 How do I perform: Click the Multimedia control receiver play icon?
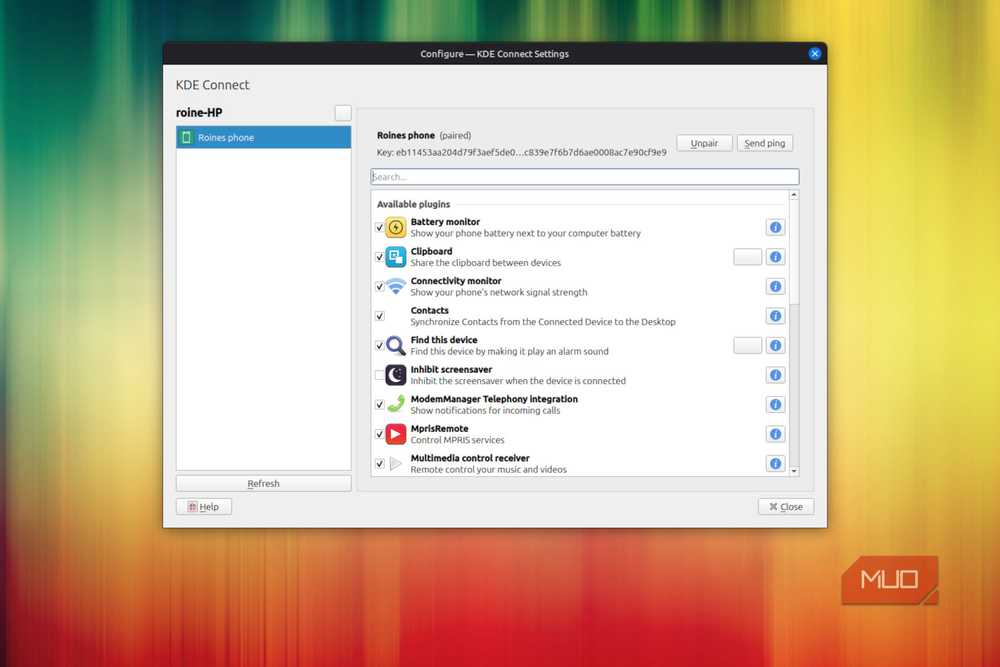pyautogui.click(x=395, y=464)
